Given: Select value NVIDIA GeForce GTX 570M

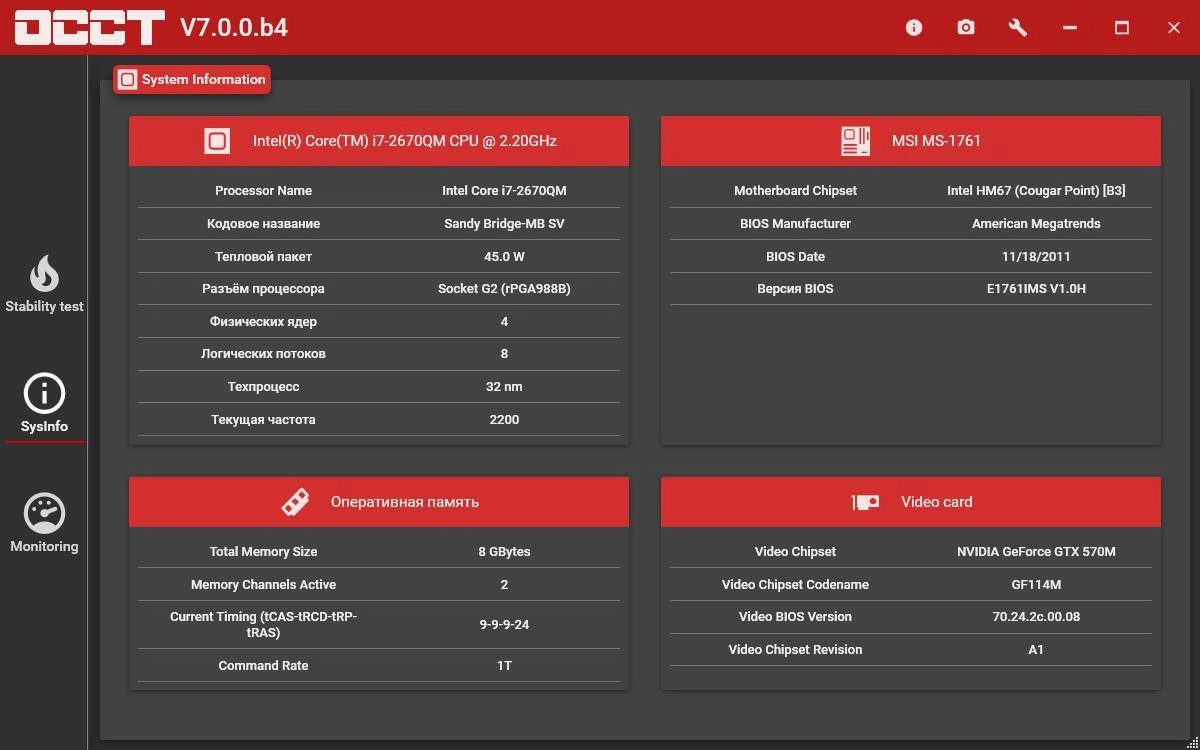Looking at the screenshot, I should (1036, 551).
